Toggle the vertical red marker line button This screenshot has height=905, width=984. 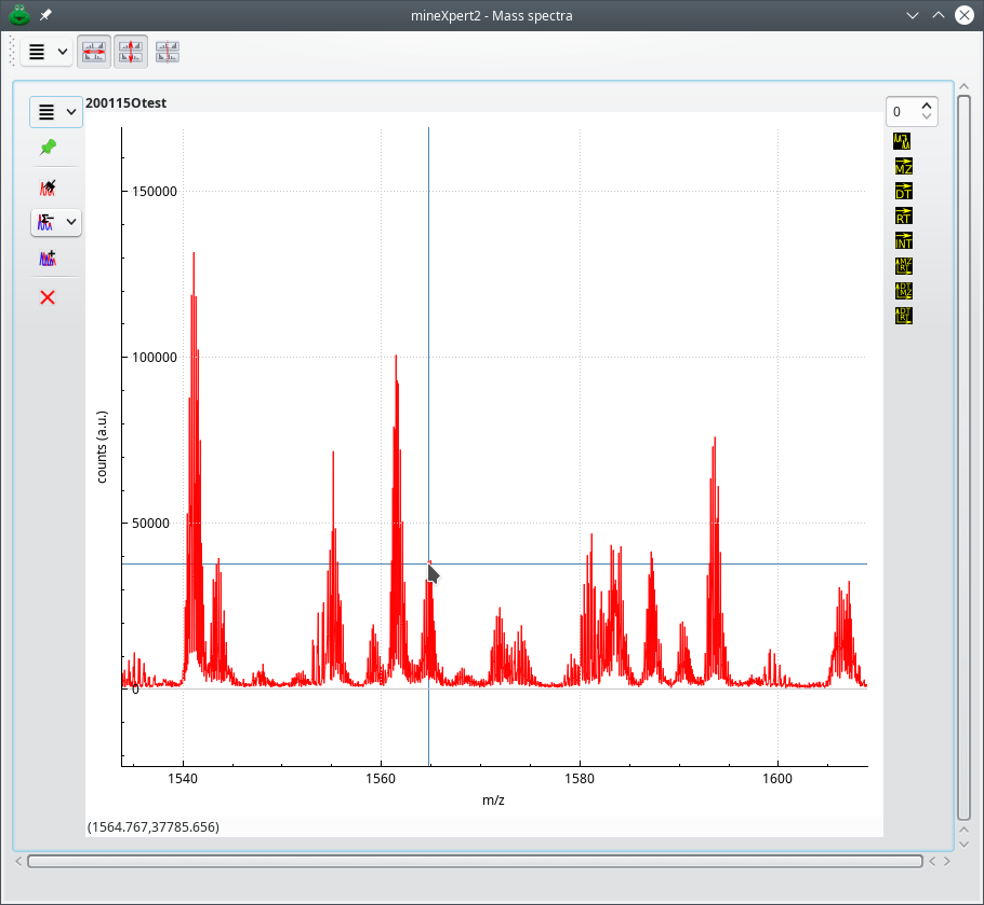coord(168,52)
